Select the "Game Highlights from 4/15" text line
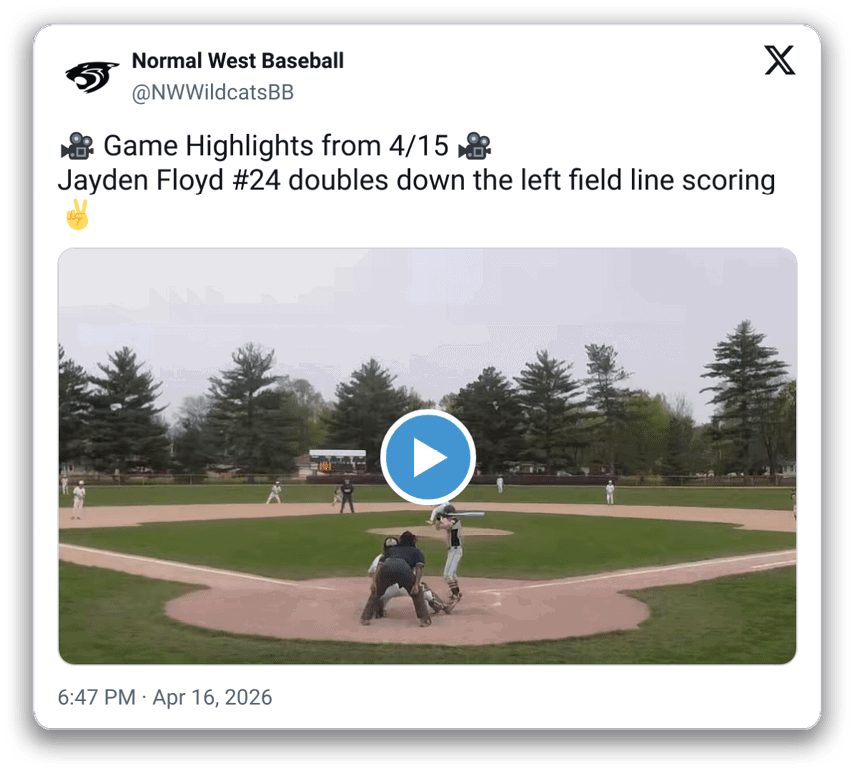Viewport: 854px width, 772px height. click(276, 146)
